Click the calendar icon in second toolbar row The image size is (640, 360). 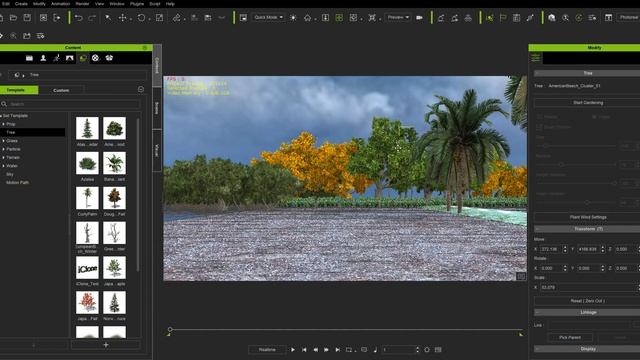coord(27,36)
